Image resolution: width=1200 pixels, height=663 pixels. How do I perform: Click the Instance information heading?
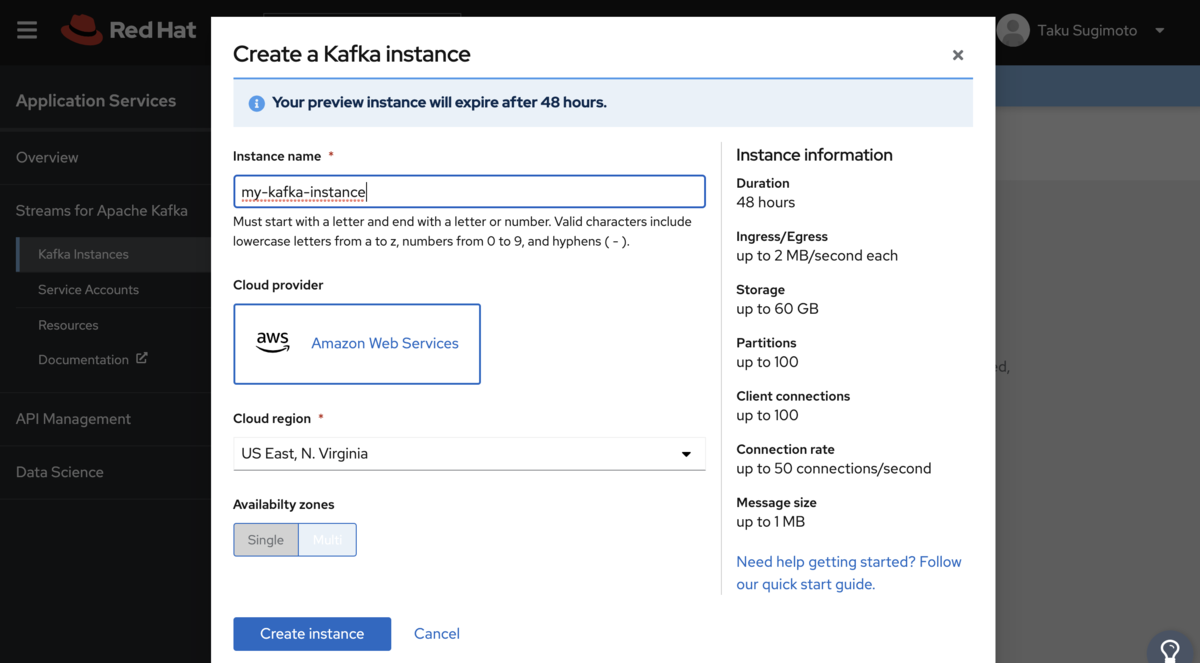tap(814, 155)
